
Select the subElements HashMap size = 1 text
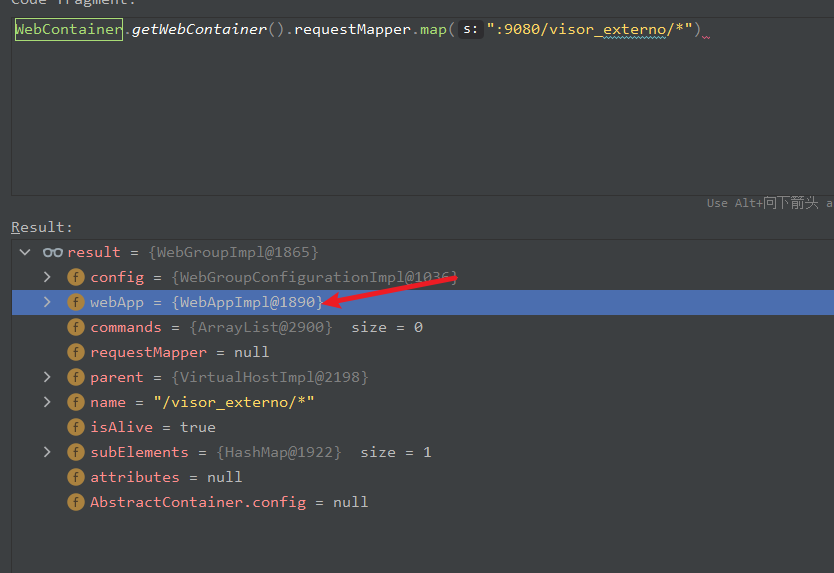261,452
